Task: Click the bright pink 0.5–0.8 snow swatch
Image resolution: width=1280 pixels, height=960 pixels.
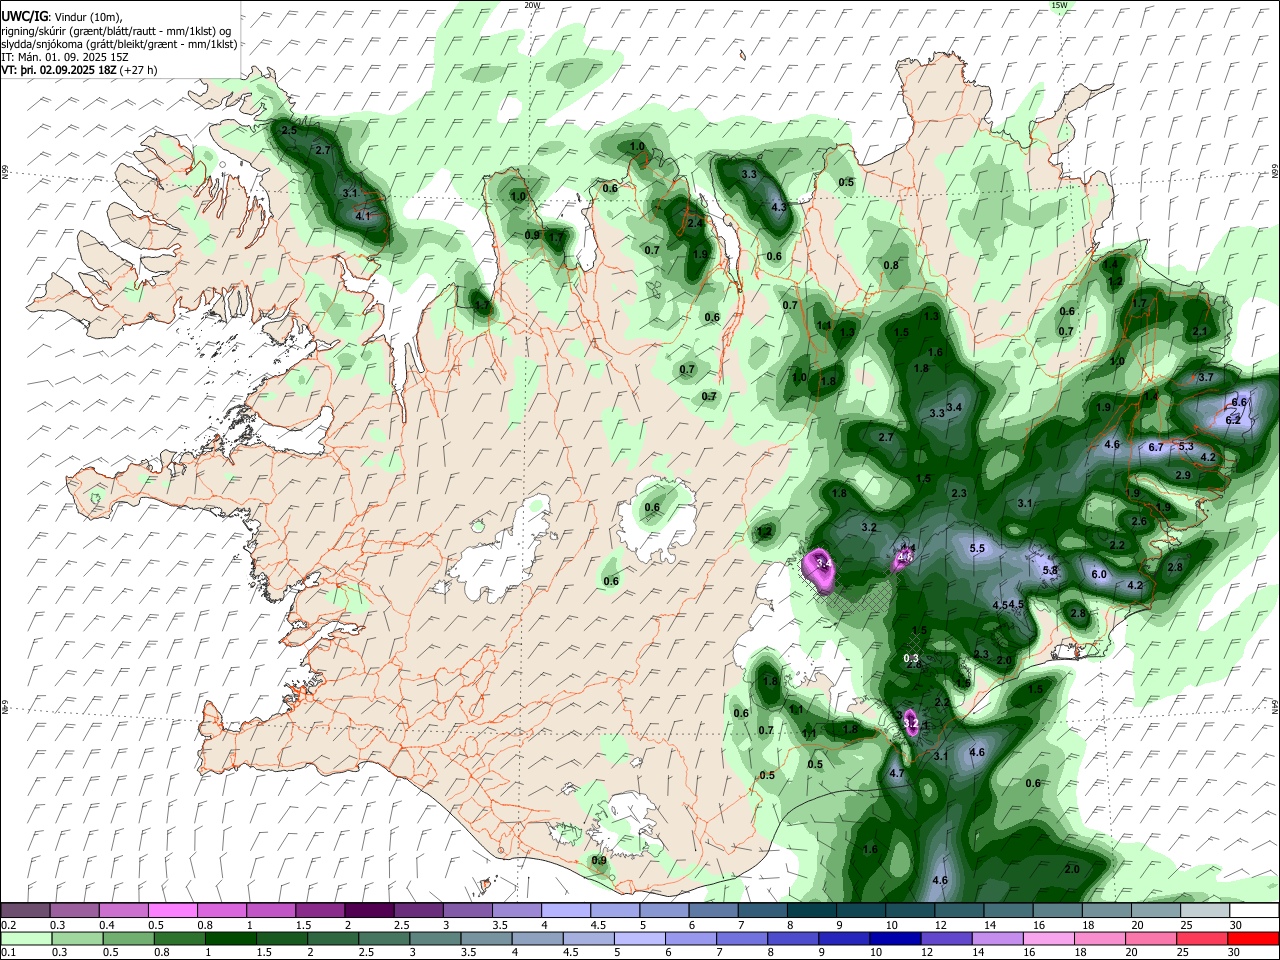Action: pos(173,911)
